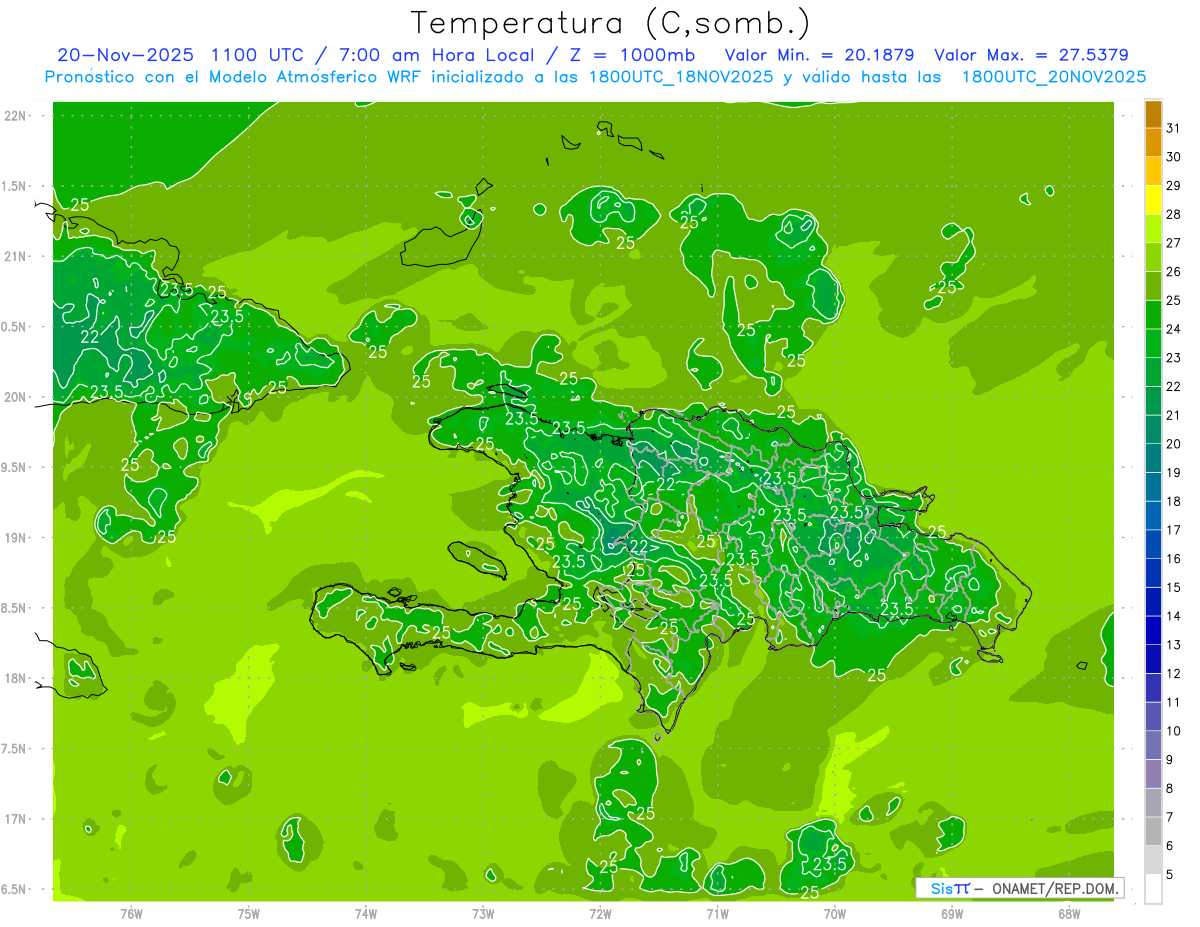
Task: Click the "70W" longitude axis label
Action: tap(835, 913)
